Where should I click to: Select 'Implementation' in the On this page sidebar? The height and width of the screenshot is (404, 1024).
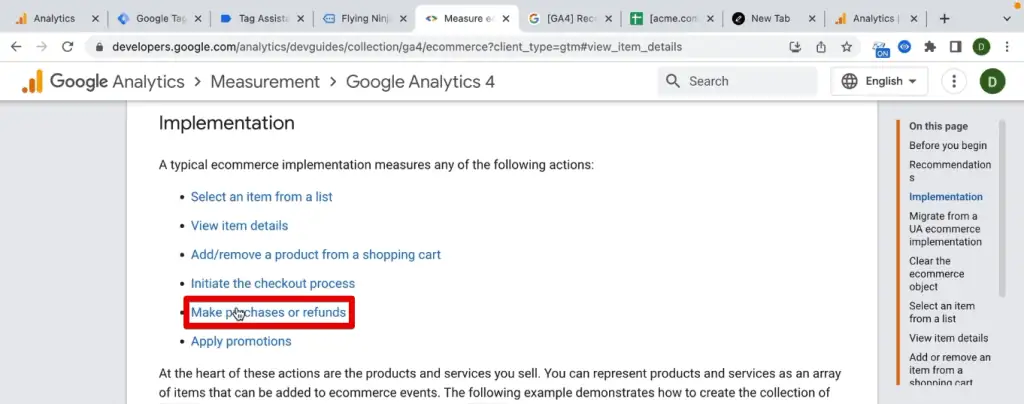pos(946,196)
